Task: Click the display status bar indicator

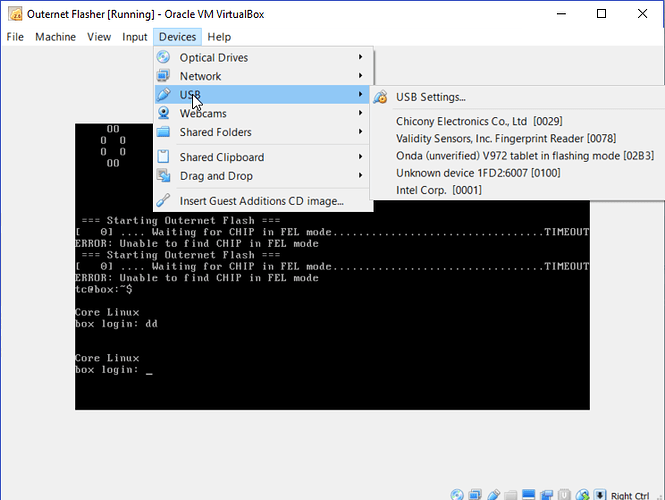Action: point(528,494)
